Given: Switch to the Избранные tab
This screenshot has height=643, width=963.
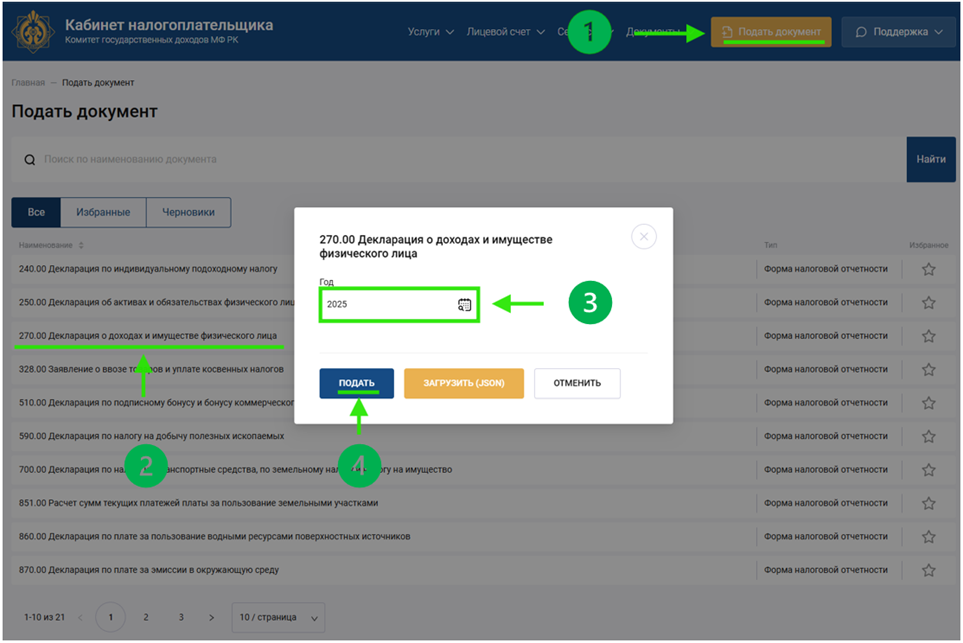Looking at the screenshot, I should 104,213.
